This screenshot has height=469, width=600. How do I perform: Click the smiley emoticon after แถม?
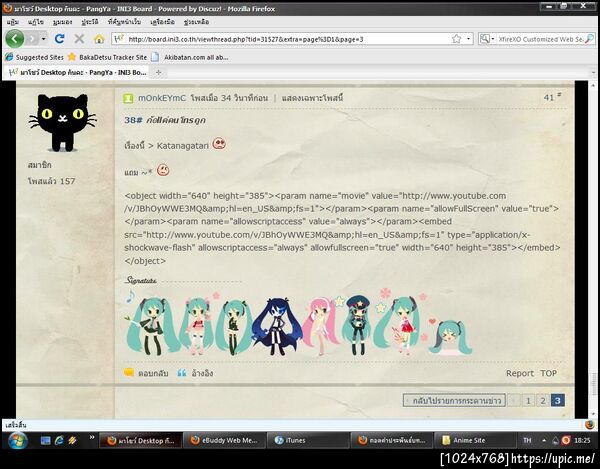point(163,170)
